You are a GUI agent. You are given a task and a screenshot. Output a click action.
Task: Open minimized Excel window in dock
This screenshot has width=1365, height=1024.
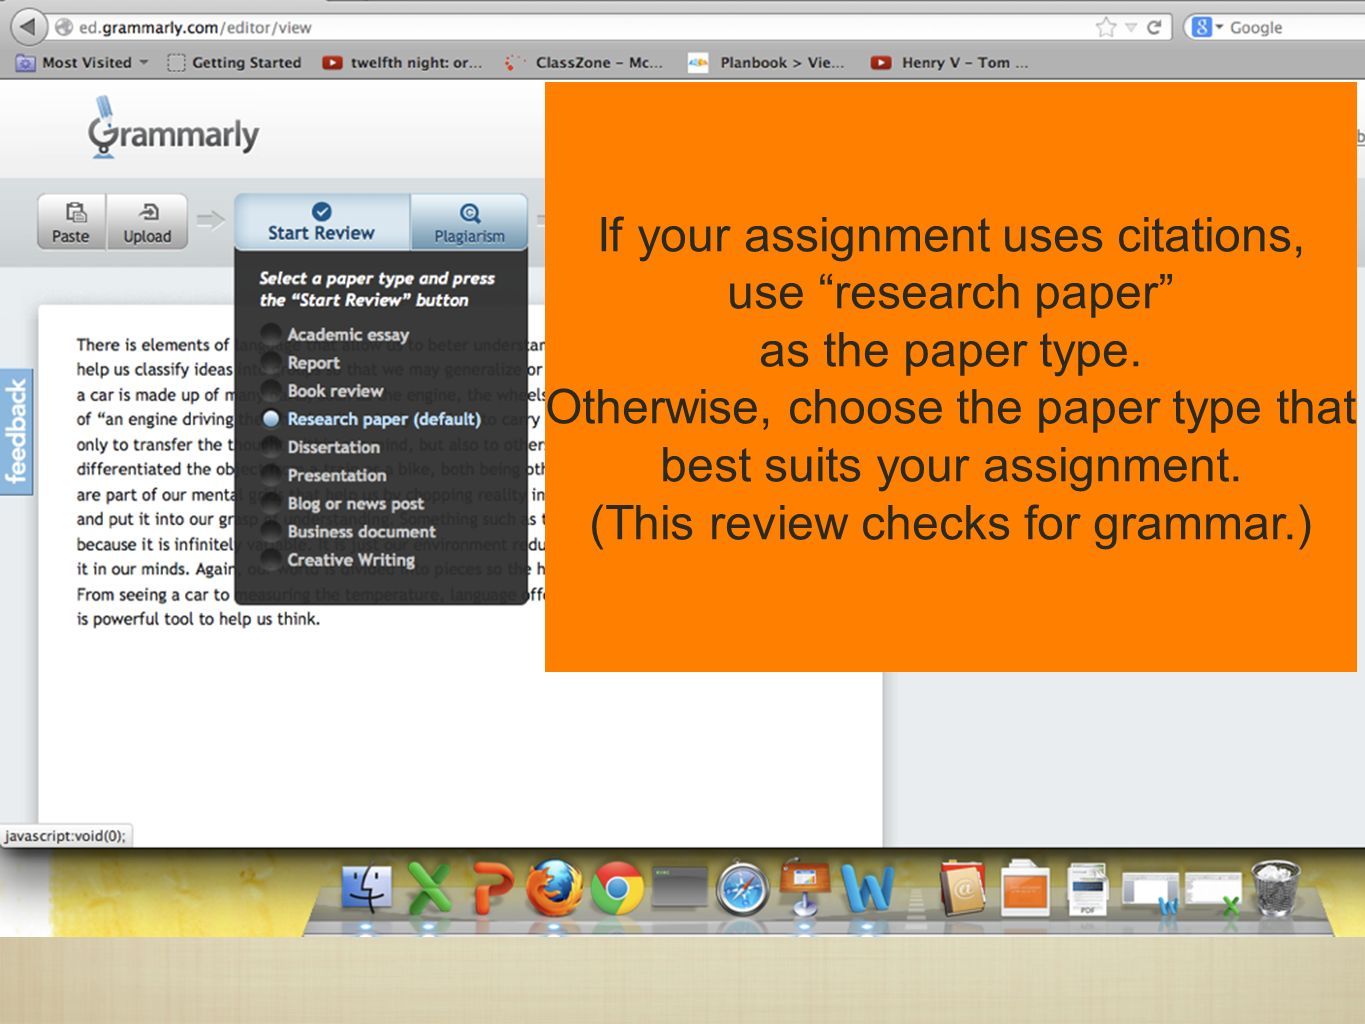pyautogui.click(x=1212, y=892)
